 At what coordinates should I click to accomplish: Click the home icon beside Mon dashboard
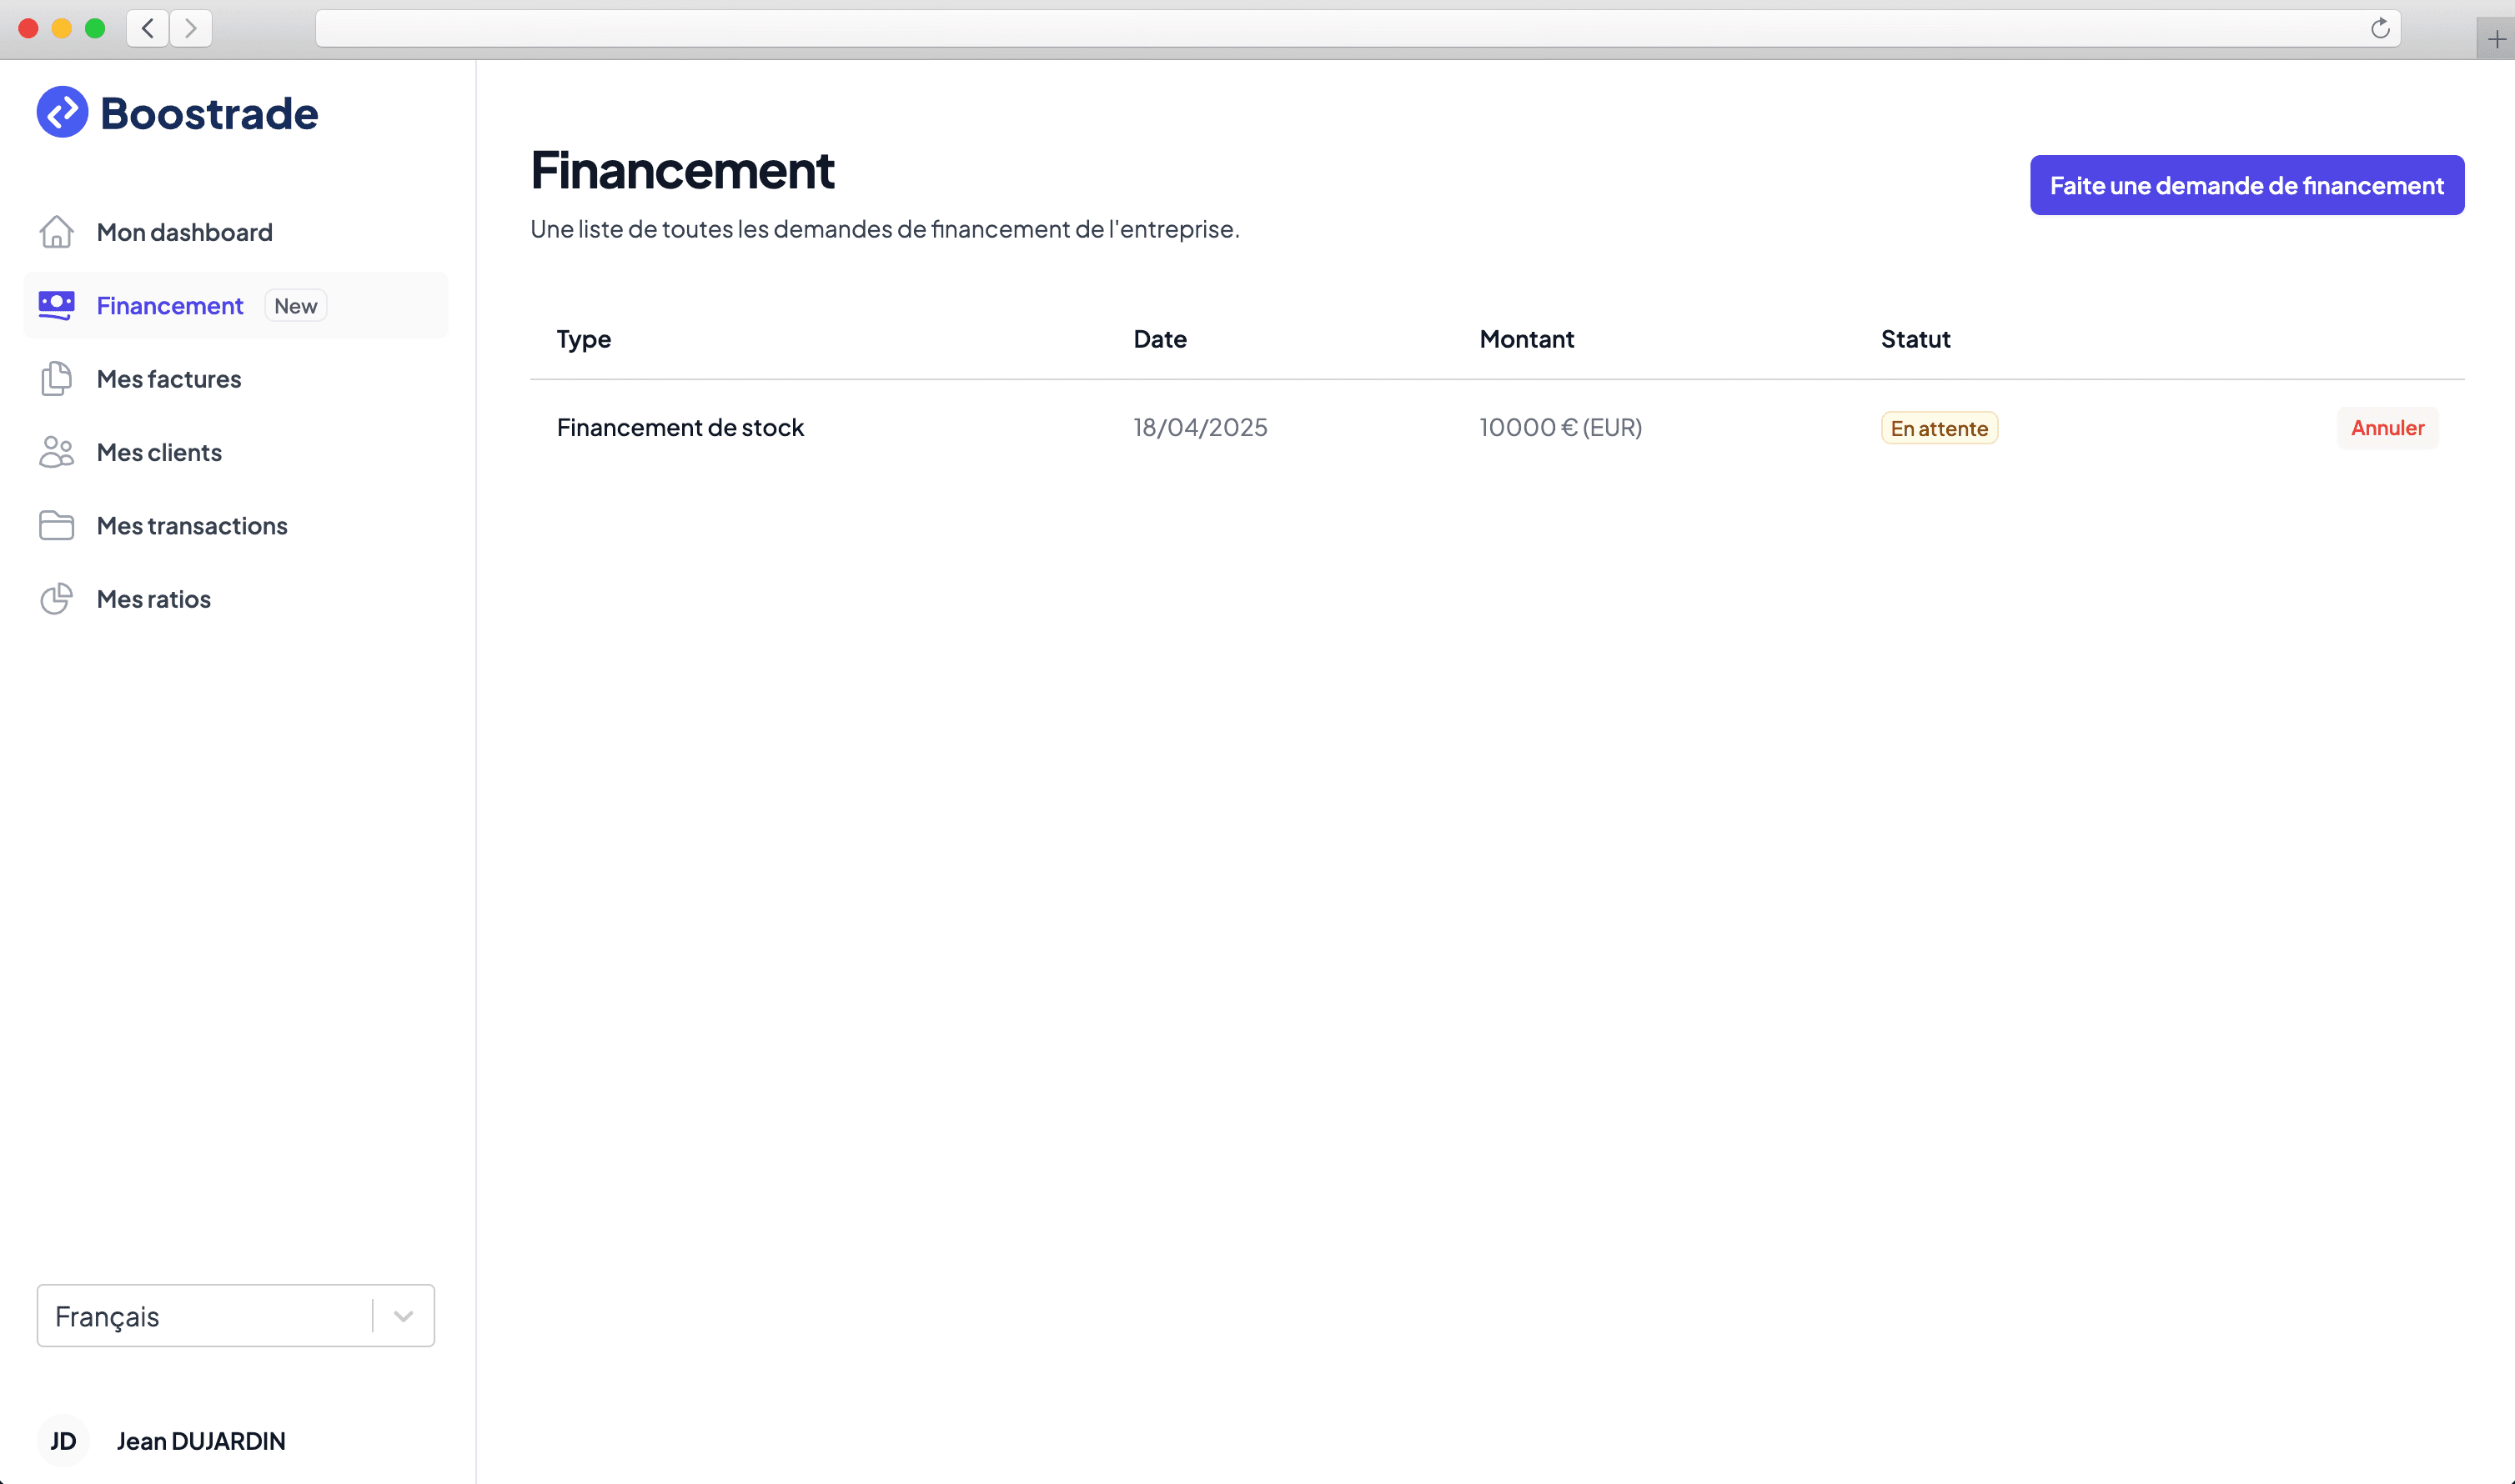point(56,232)
